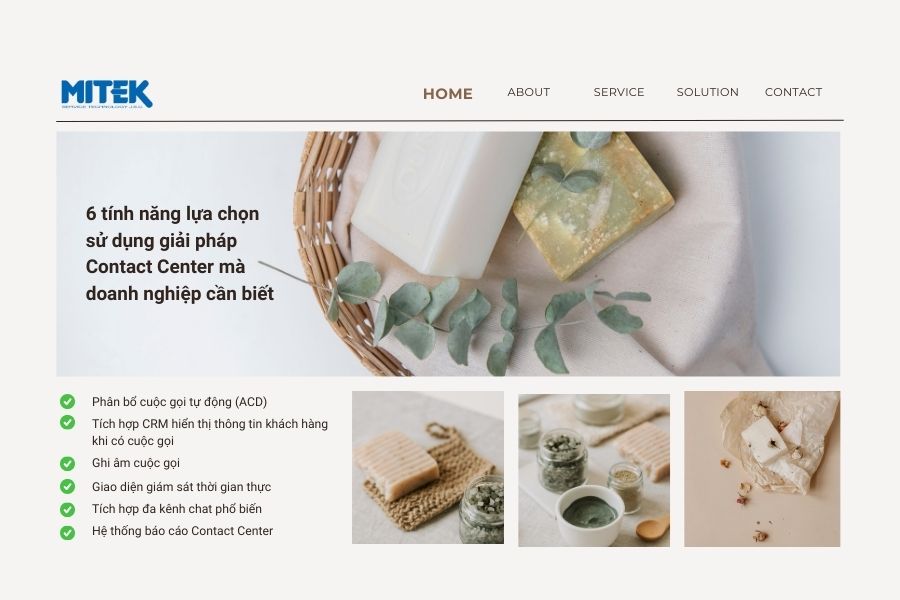Click the checkmark beside Hệ thống báo cáo
The height and width of the screenshot is (600, 900).
(x=68, y=532)
